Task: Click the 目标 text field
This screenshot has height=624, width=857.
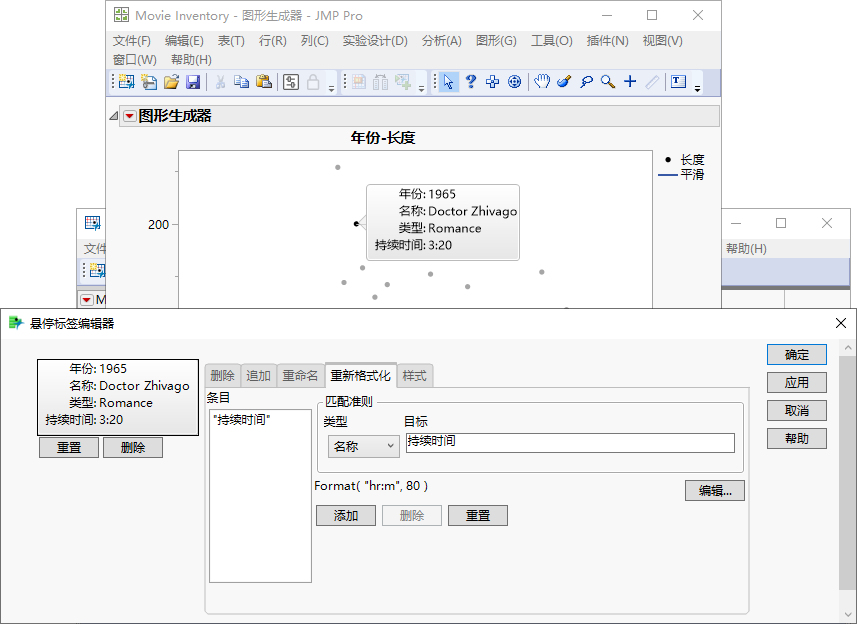Action: [570, 443]
